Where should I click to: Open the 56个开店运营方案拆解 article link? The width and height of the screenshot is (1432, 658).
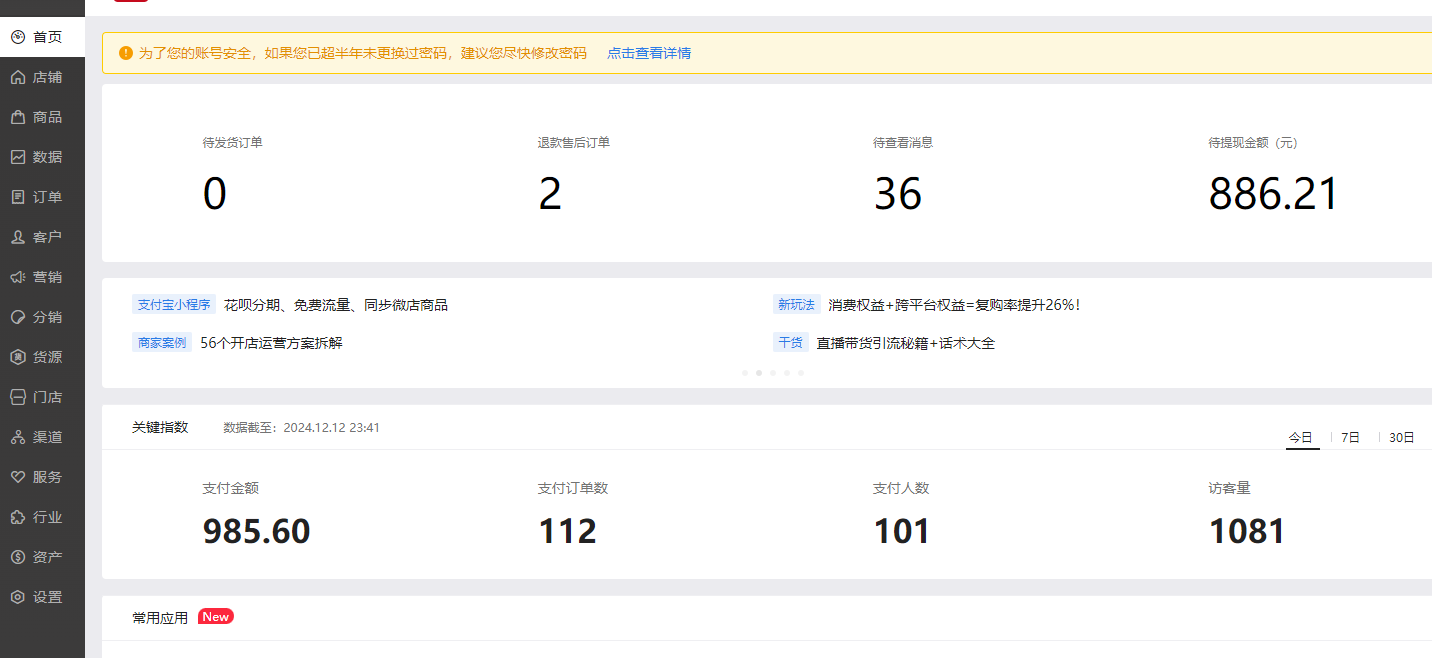271,343
